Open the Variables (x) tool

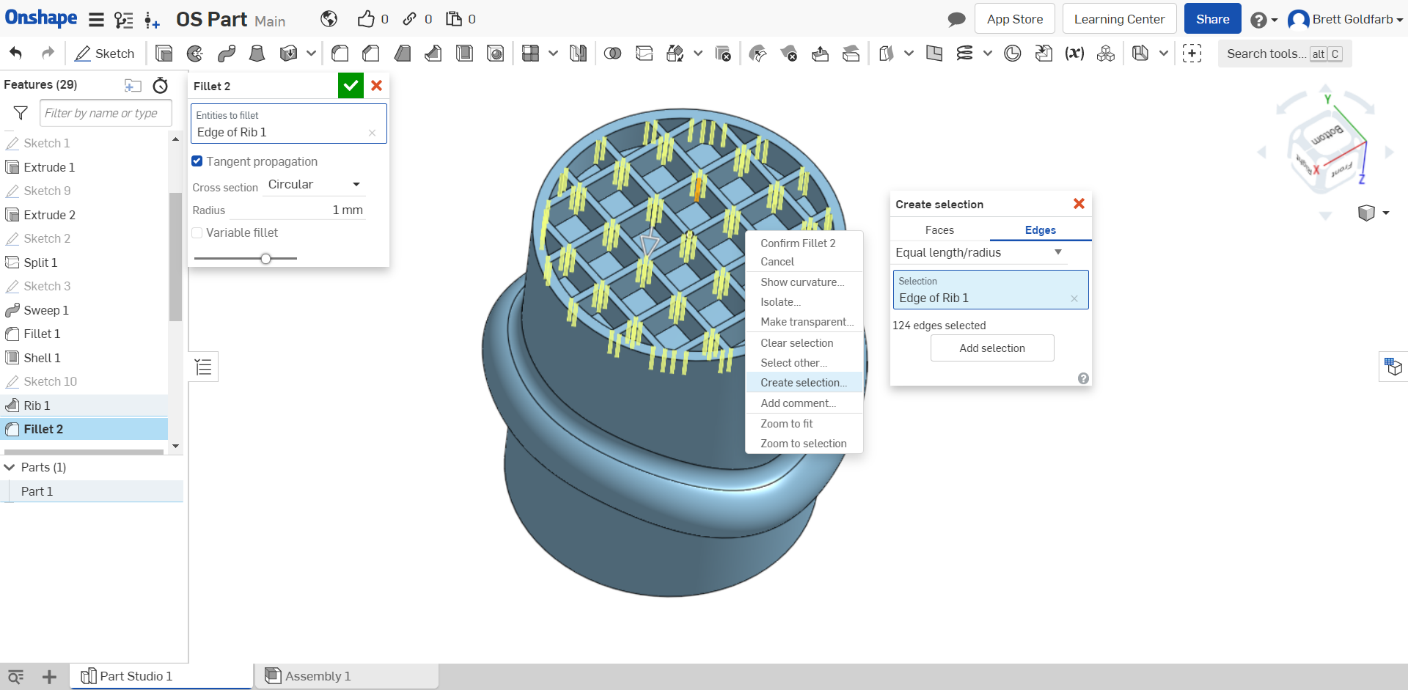pyautogui.click(x=1074, y=53)
